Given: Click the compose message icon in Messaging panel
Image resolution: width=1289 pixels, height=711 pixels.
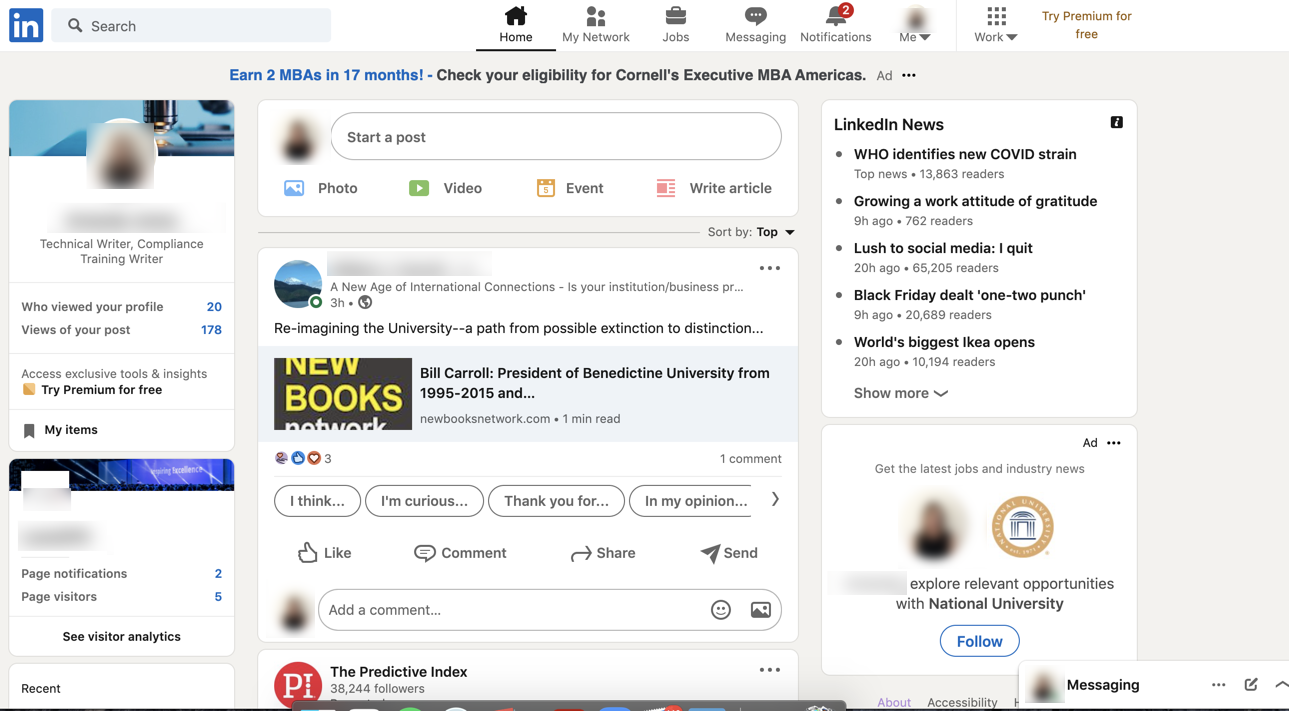Looking at the screenshot, I should coord(1250,684).
